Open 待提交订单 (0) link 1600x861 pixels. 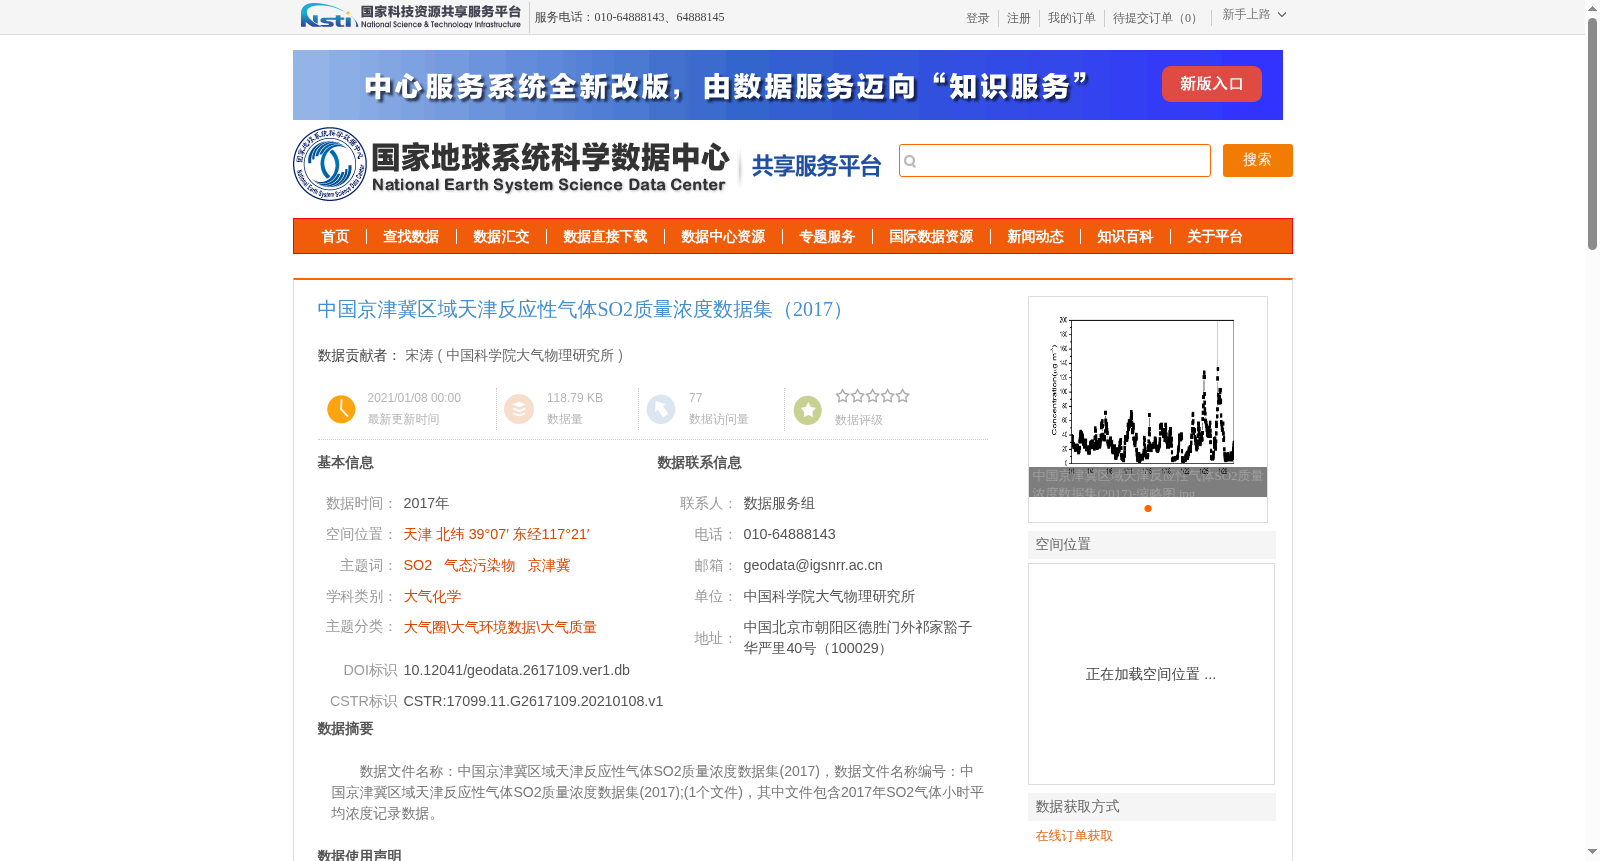click(1157, 18)
